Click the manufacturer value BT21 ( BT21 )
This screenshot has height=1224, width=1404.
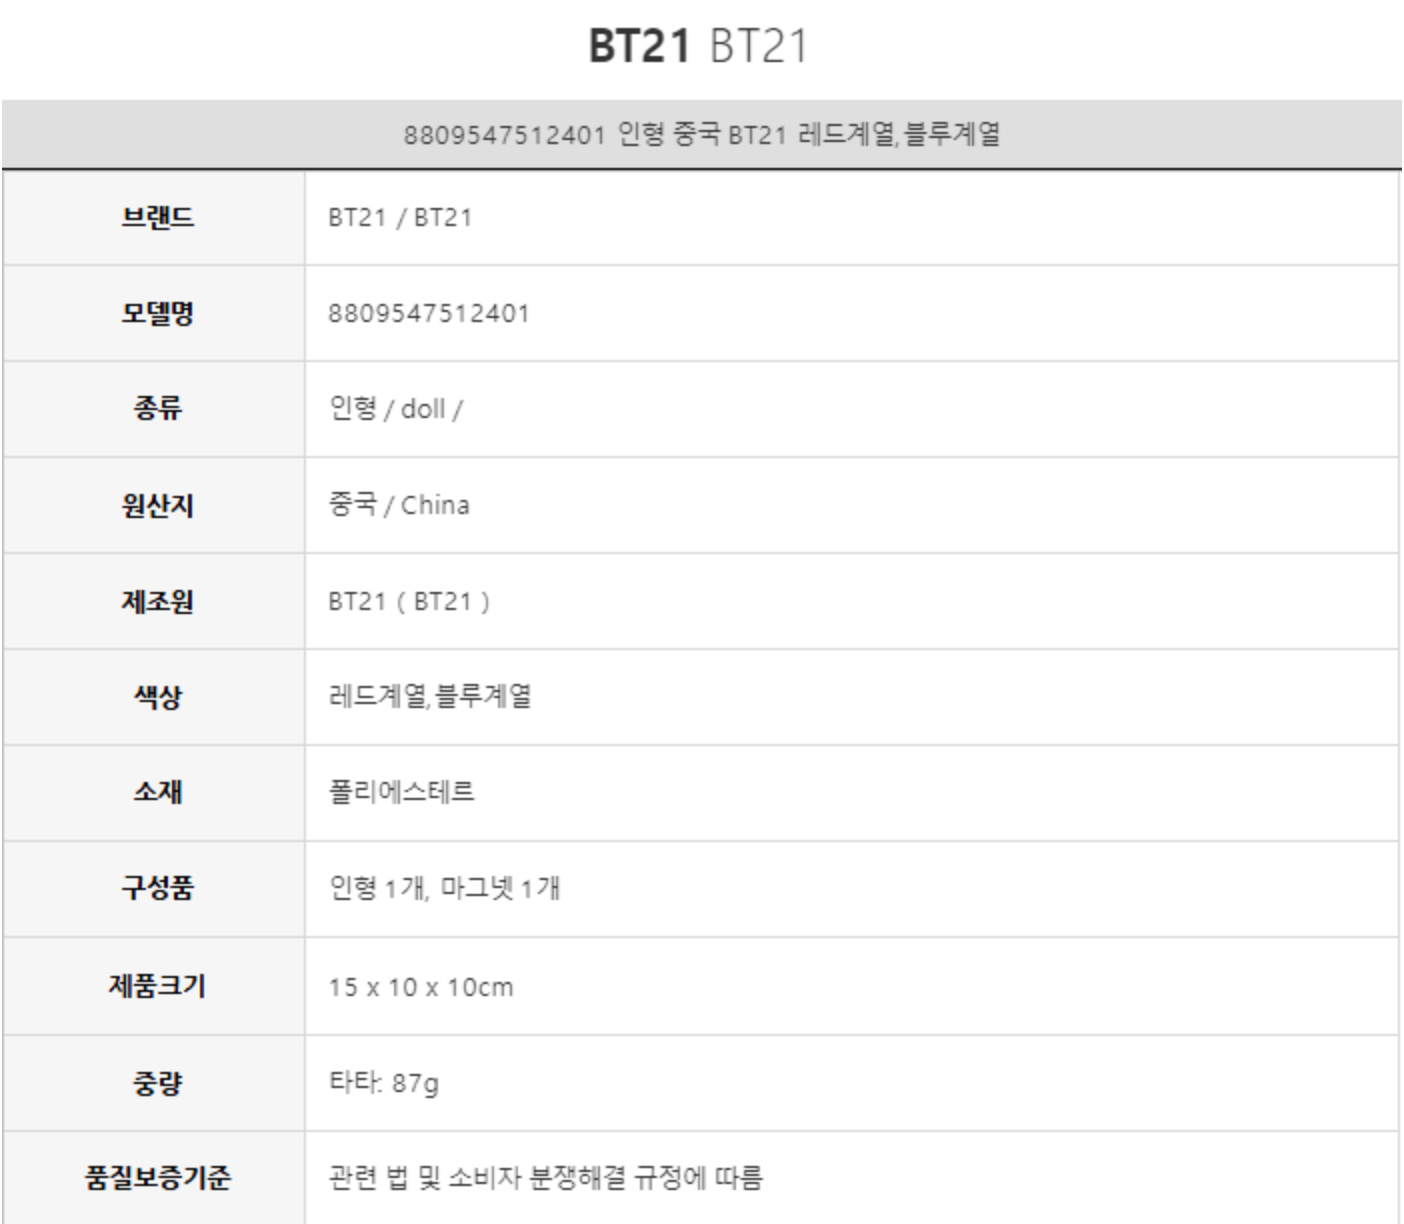[409, 601]
